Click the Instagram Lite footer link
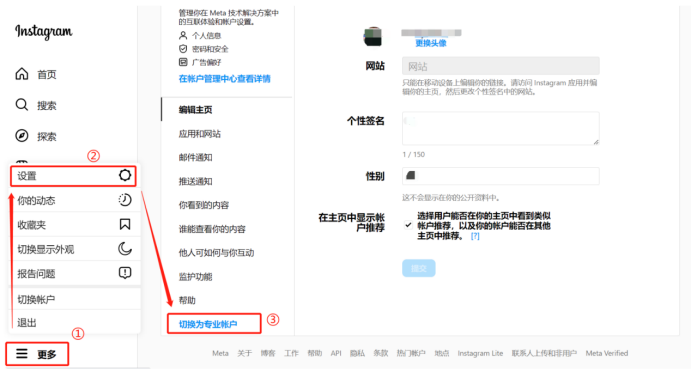Image resolution: width=692 pixels, height=373 pixels. pyautogui.click(x=480, y=353)
